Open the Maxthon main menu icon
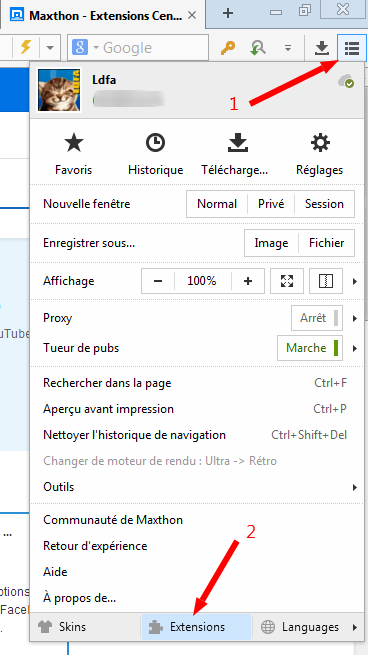Viewport: 368px width, 655px height. (x=352, y=48)
